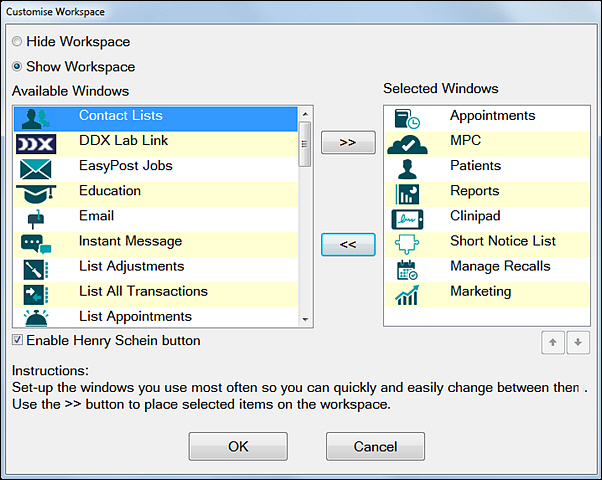Click the Marketing growth chart icon

point(407,295)
